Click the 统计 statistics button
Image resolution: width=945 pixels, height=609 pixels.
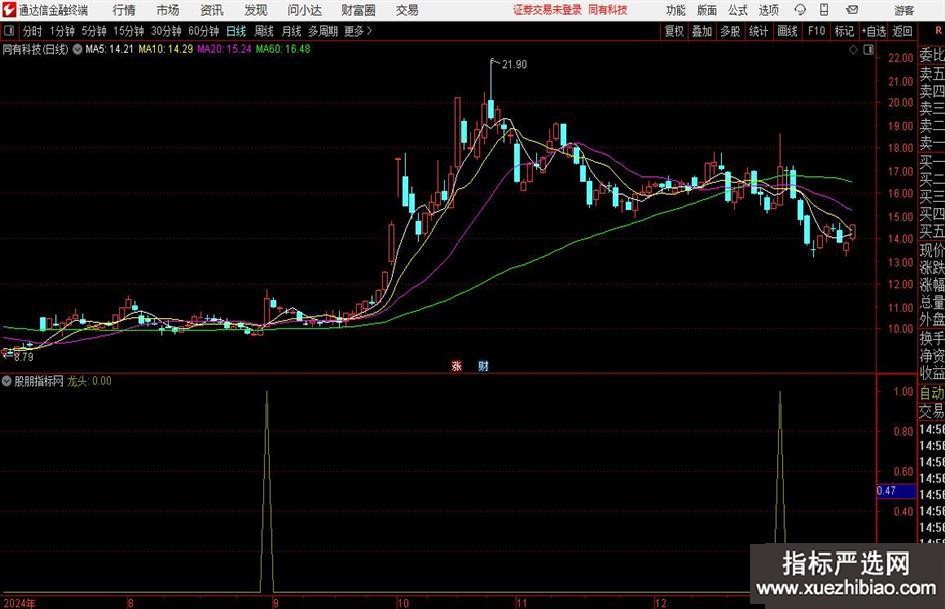tap(758, 31)
